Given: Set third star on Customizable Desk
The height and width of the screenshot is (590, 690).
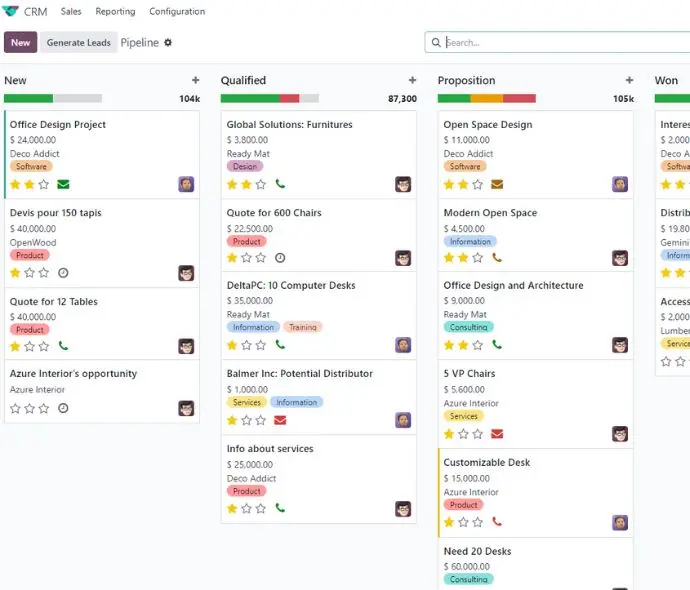Looking at the screenshot, I should (477, 522).
